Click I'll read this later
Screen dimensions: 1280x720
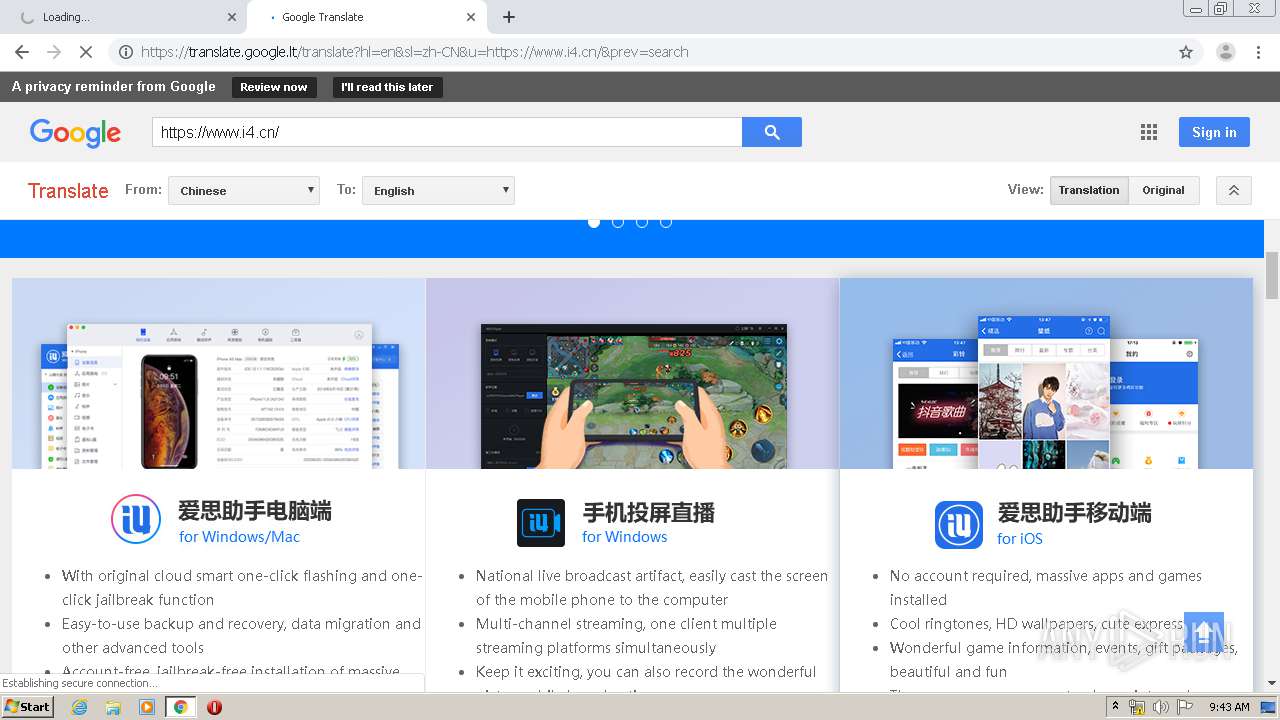click(x=387, y=87)
